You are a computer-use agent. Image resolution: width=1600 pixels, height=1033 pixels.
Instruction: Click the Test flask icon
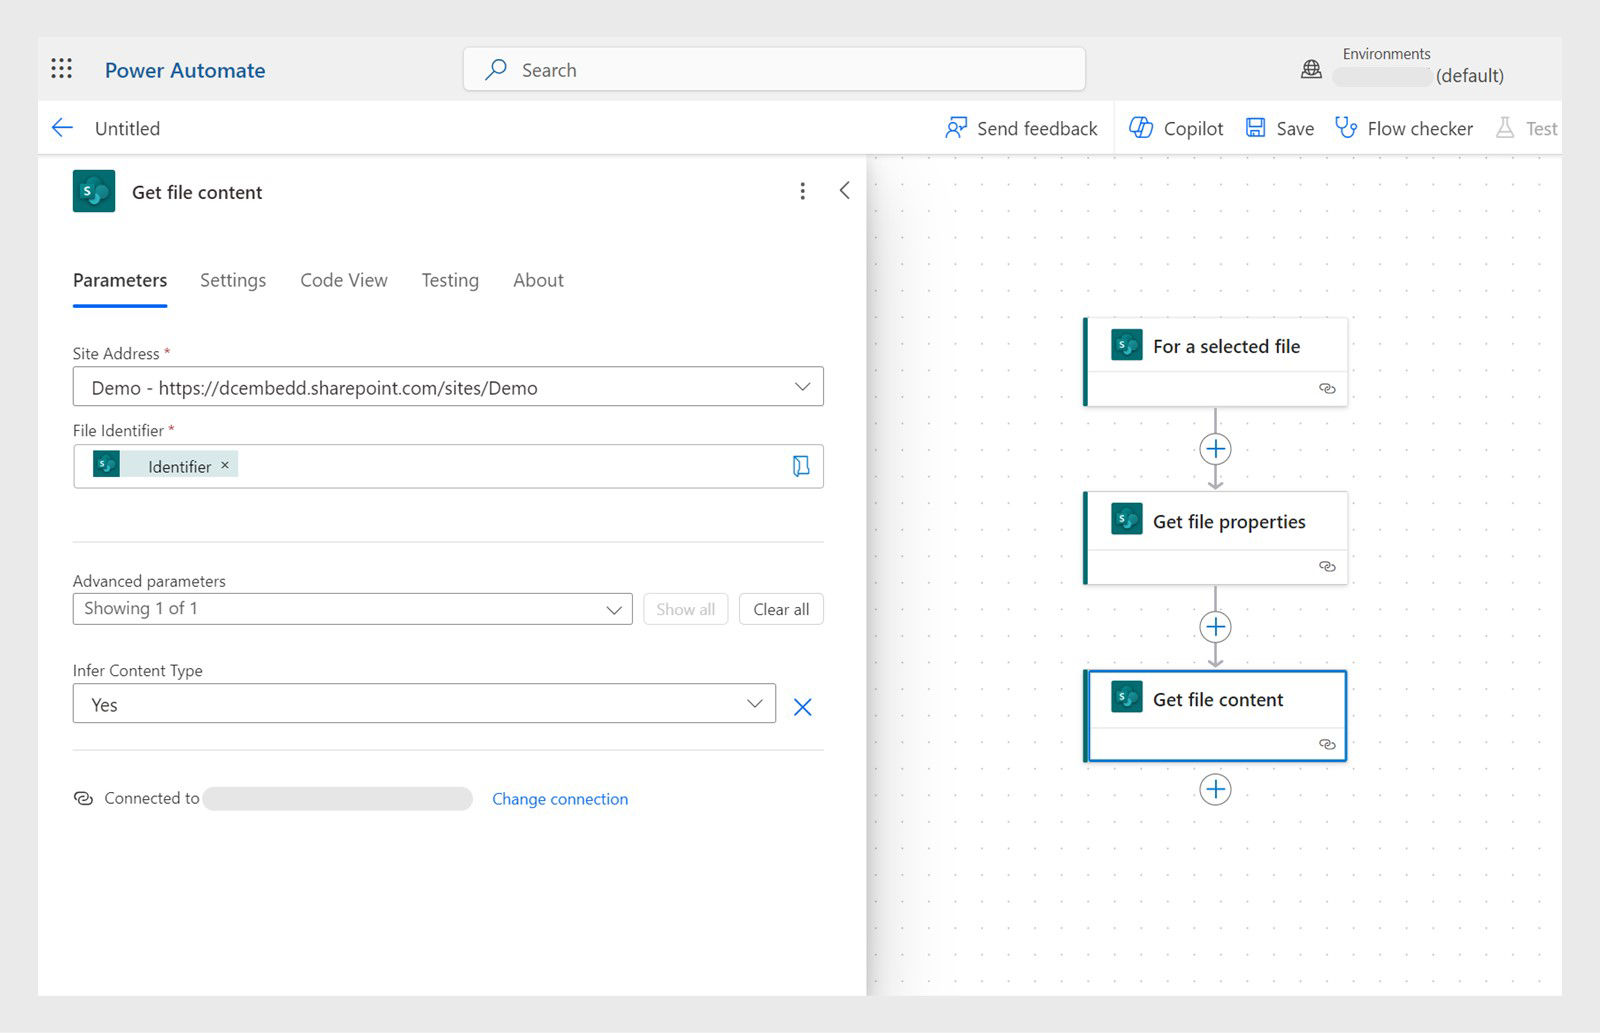click(1504, 128)
